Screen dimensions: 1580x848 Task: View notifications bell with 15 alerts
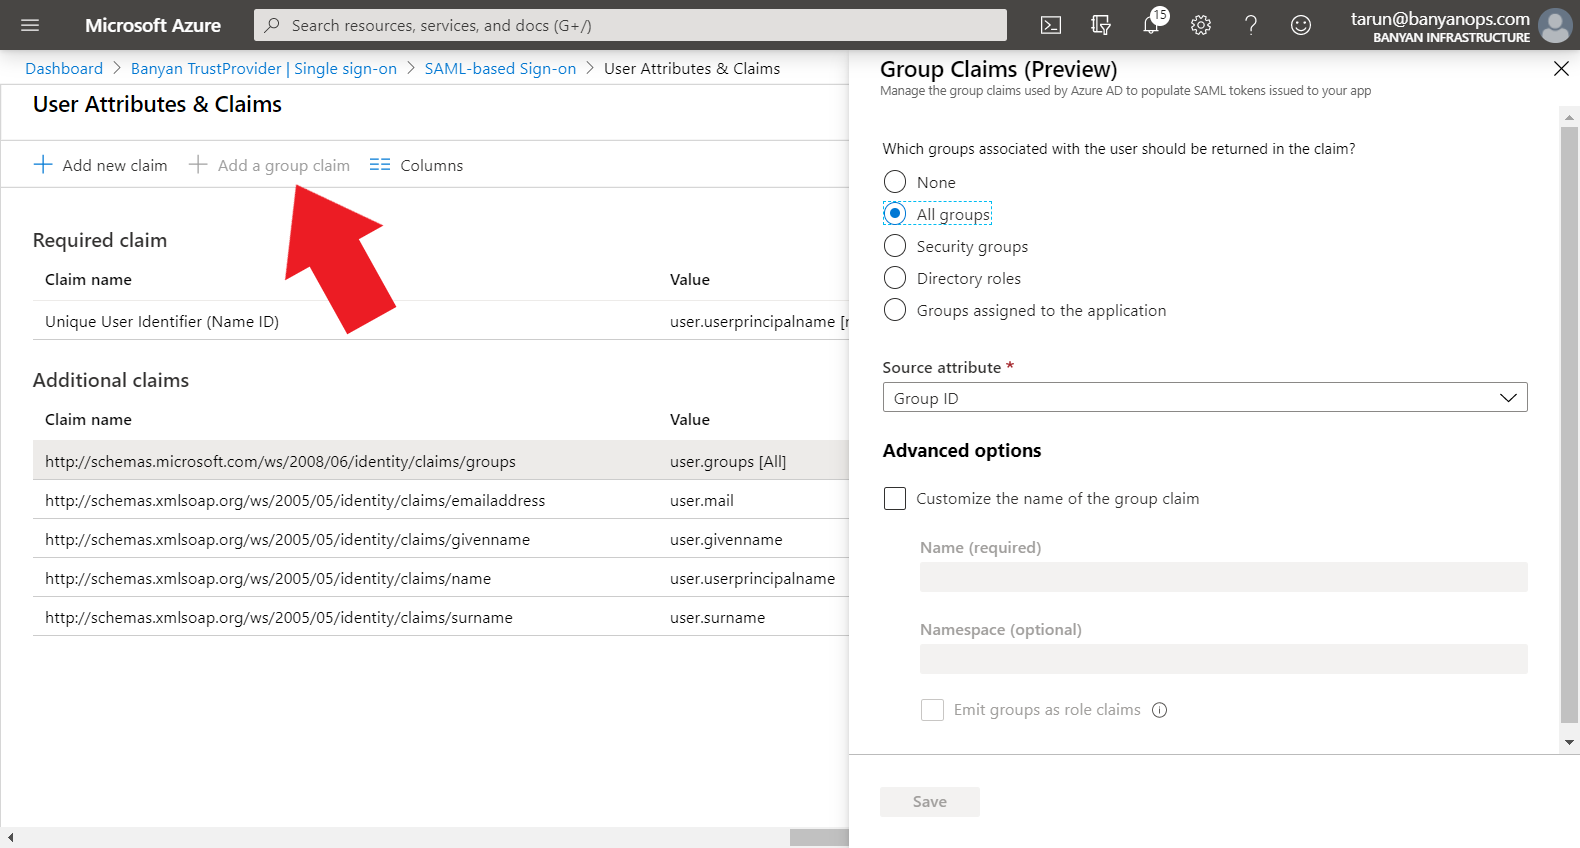coord(1153,22)
